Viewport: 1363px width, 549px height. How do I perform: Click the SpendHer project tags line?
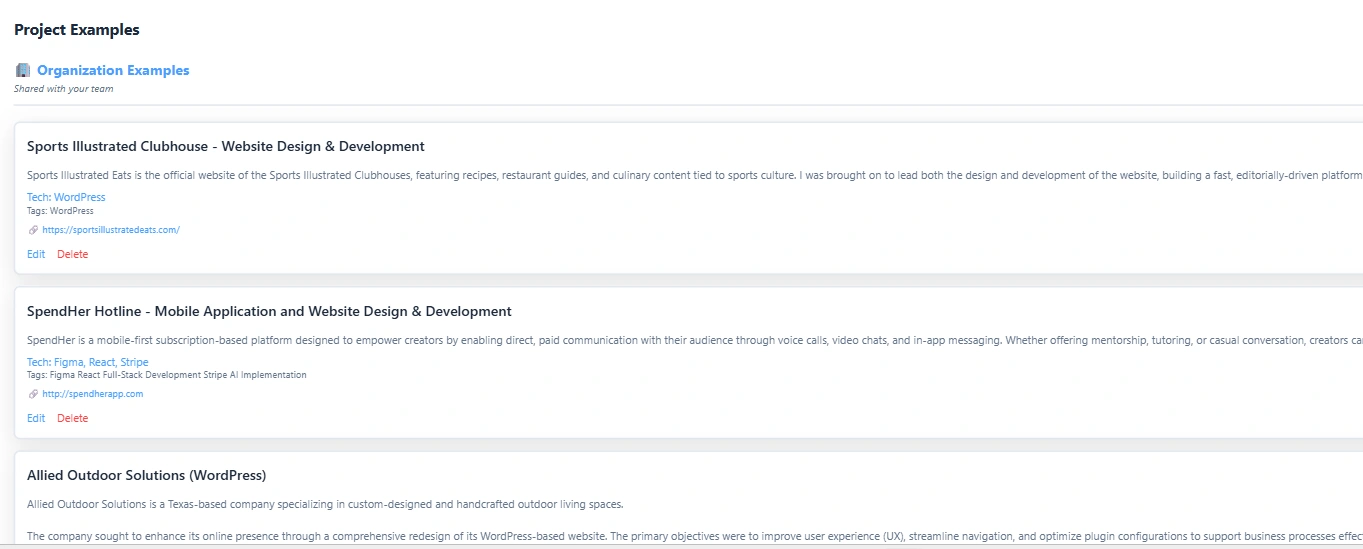167,375
